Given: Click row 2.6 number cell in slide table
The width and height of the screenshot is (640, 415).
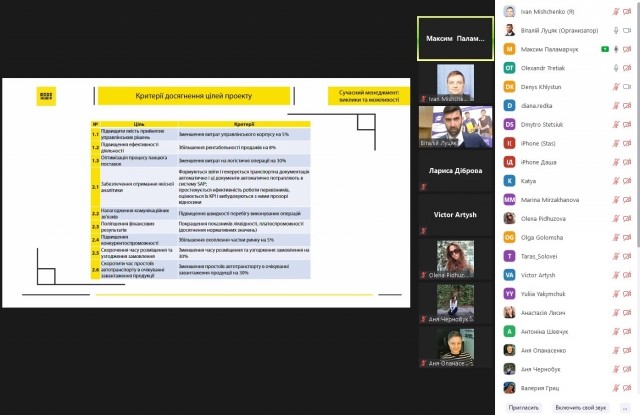Looking at the screenshot, I should click(x=96, y=270).
